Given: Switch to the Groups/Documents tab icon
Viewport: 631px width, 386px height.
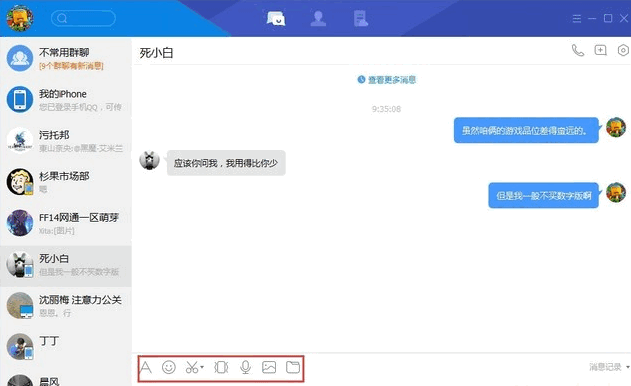Looking at the screenshot, I should (x=360, y=19).
